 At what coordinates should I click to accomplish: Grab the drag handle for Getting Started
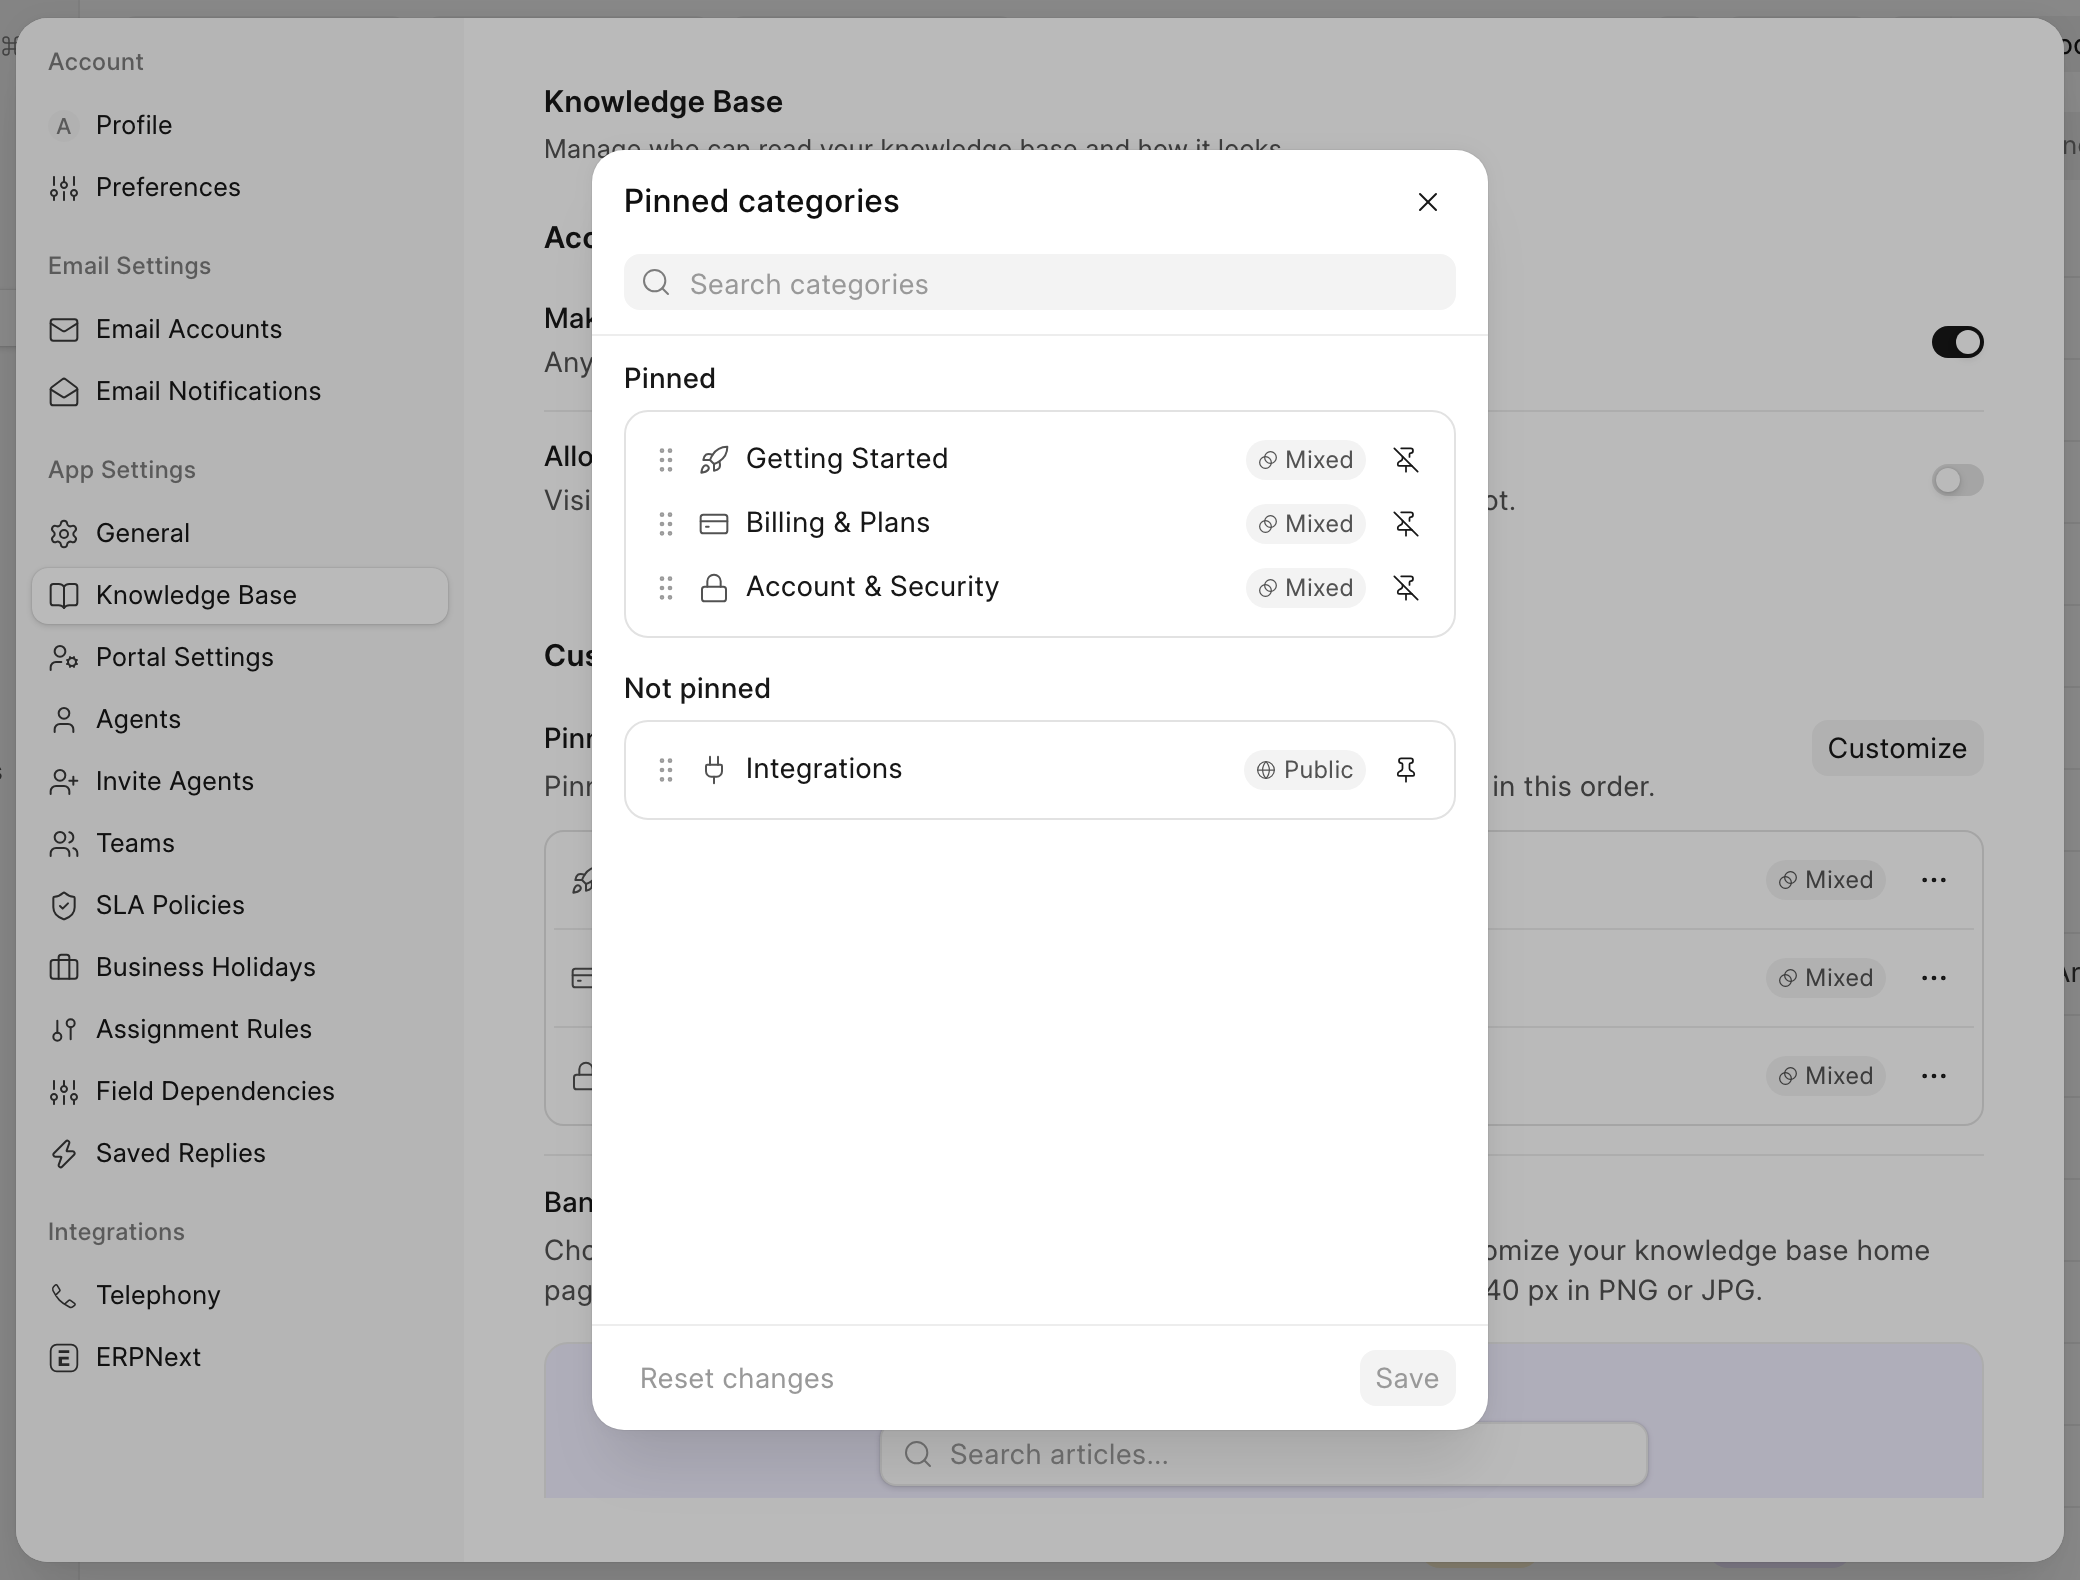coord(666,460)
